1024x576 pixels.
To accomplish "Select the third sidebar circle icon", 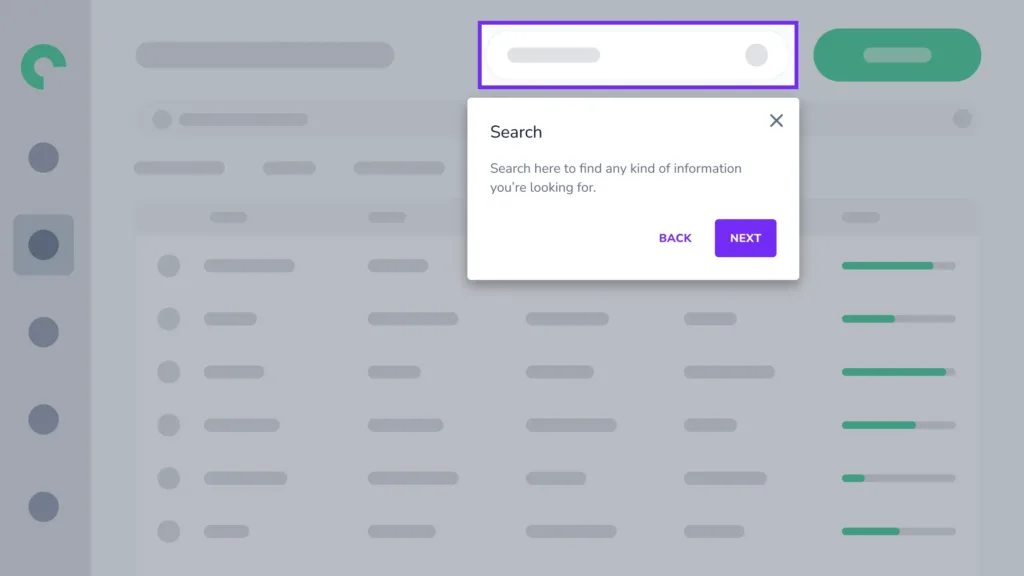I will coord(44,332).
